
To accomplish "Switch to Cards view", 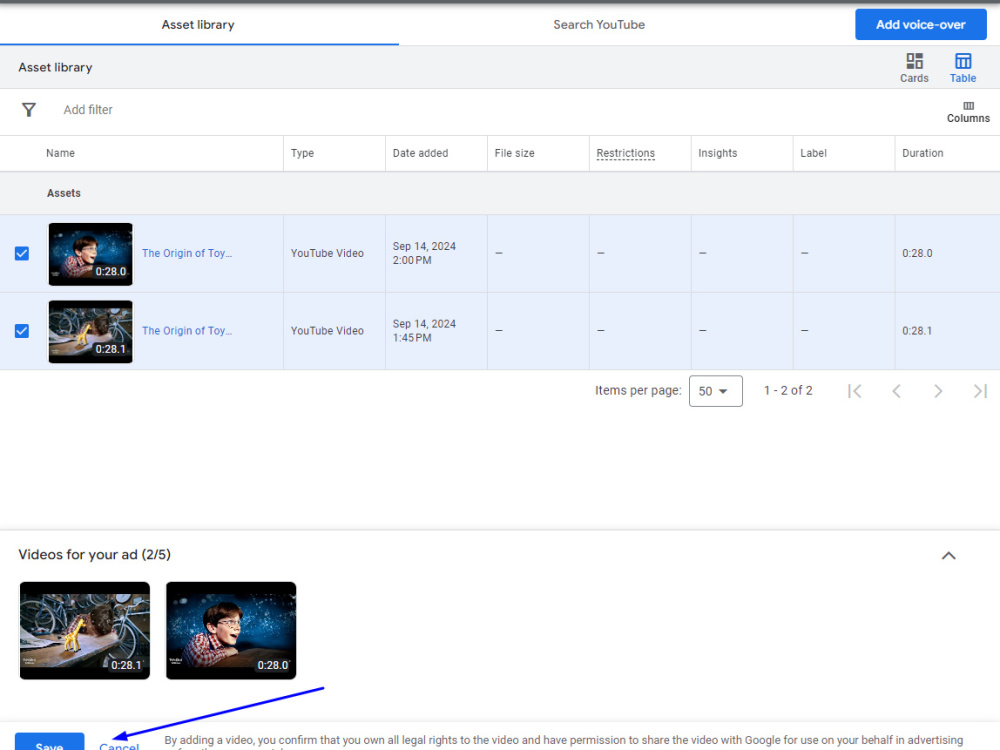I will point(914,68).
